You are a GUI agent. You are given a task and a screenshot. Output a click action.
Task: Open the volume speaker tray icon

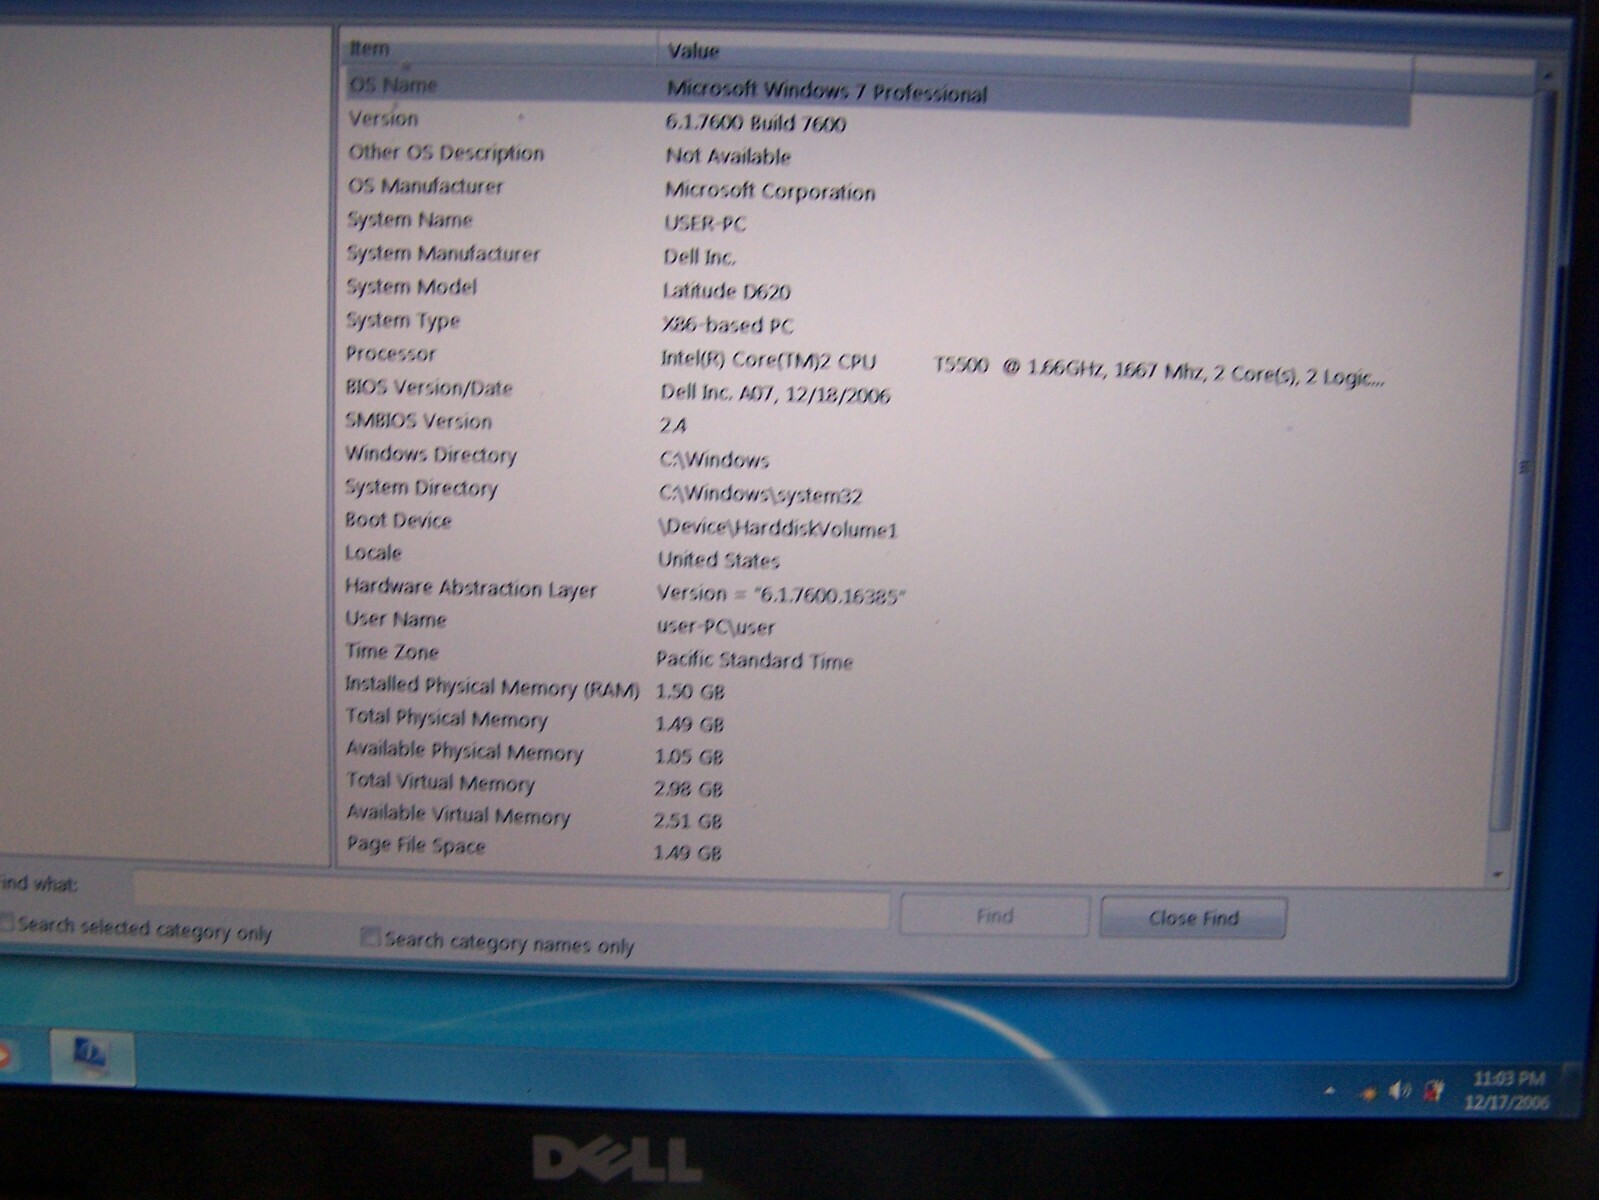[x=1400, y=1090]
